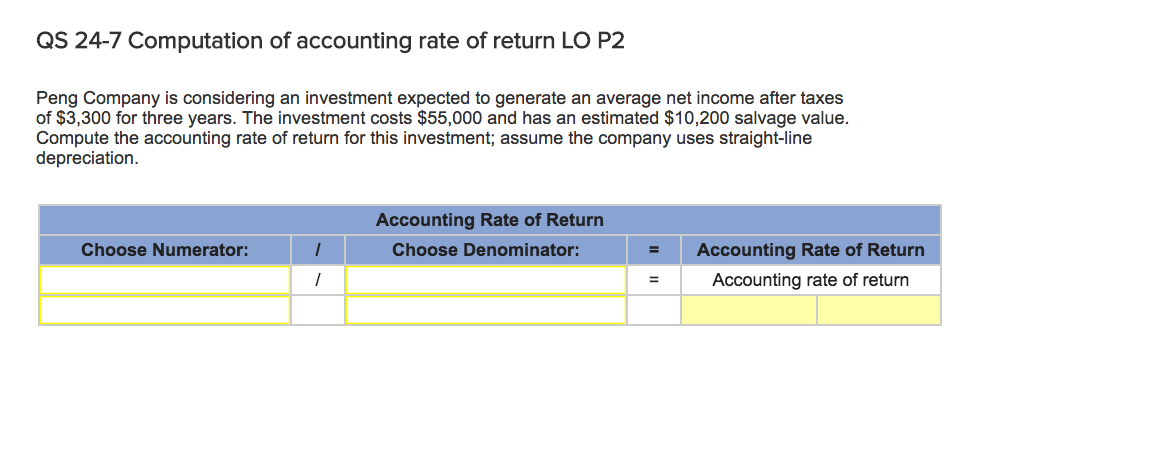Screen dimensions: 1166x474
Task: Click the 'Peng Company' problem description paragraph
Action: pyautogui.click(x=439, y=128)
